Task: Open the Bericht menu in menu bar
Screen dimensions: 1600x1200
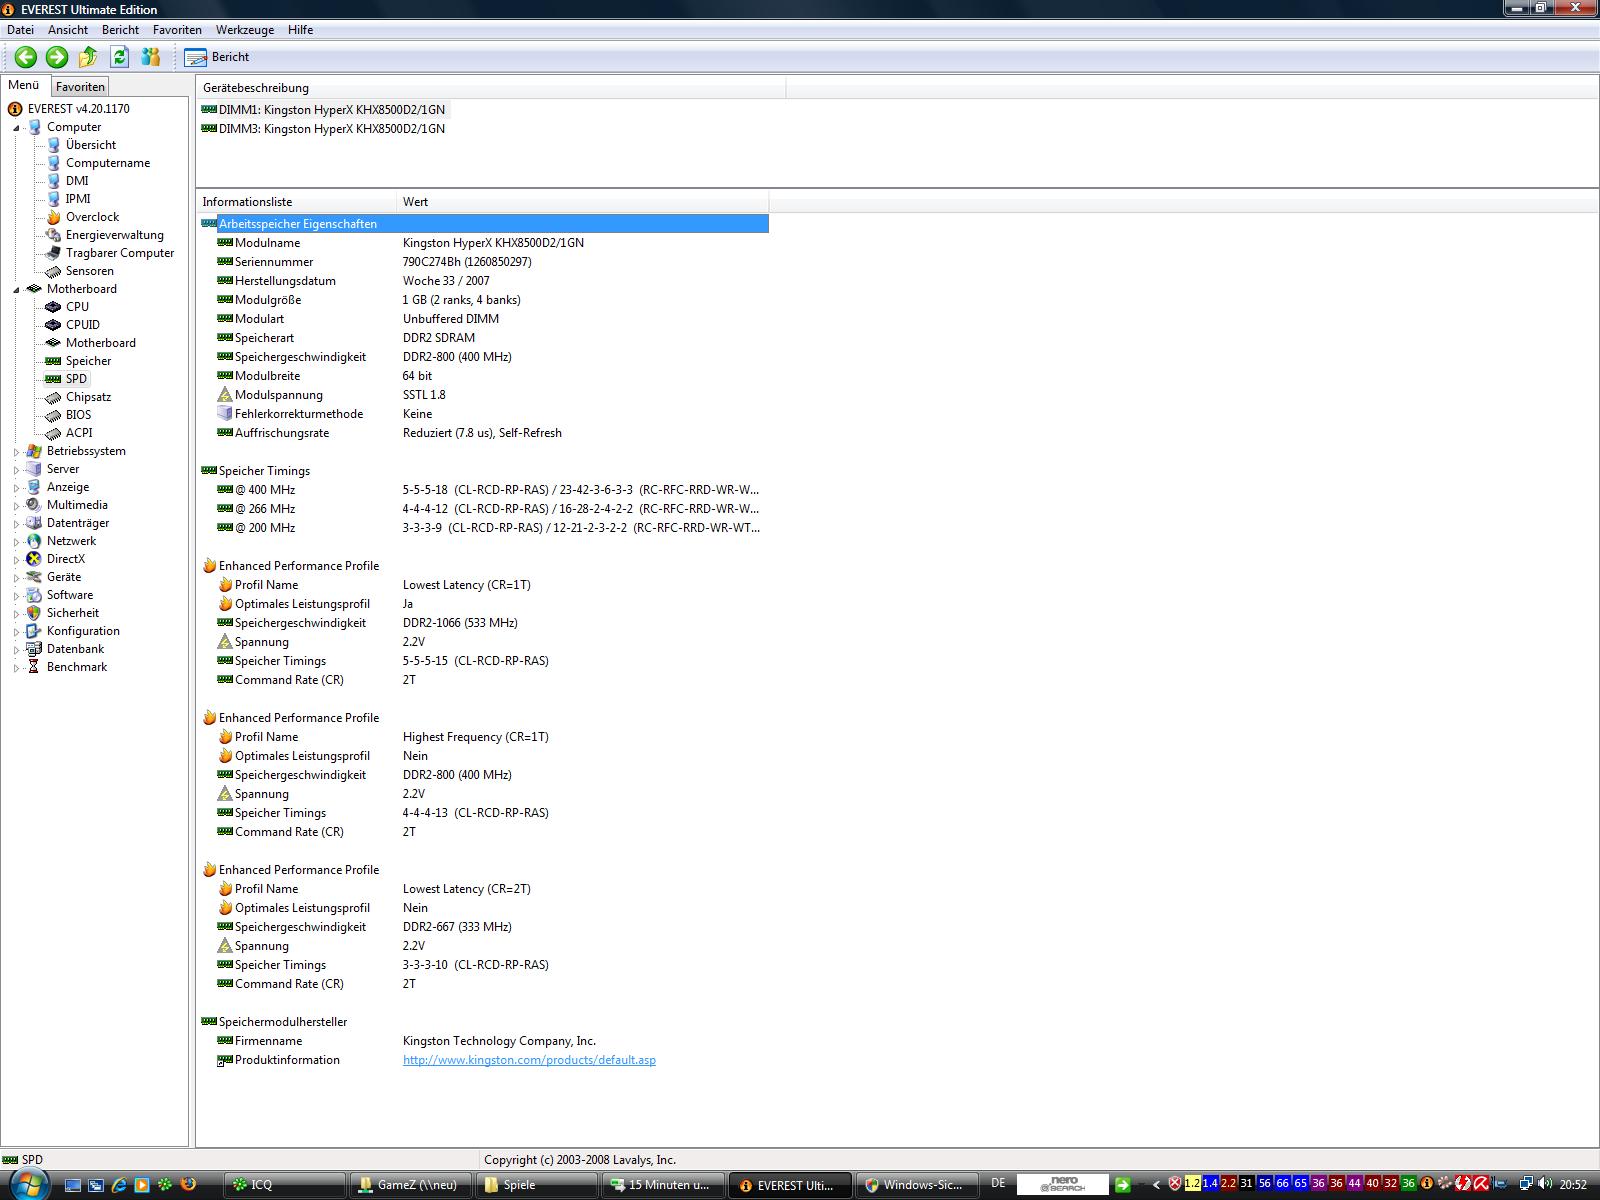Action: (x=120, y=30)
